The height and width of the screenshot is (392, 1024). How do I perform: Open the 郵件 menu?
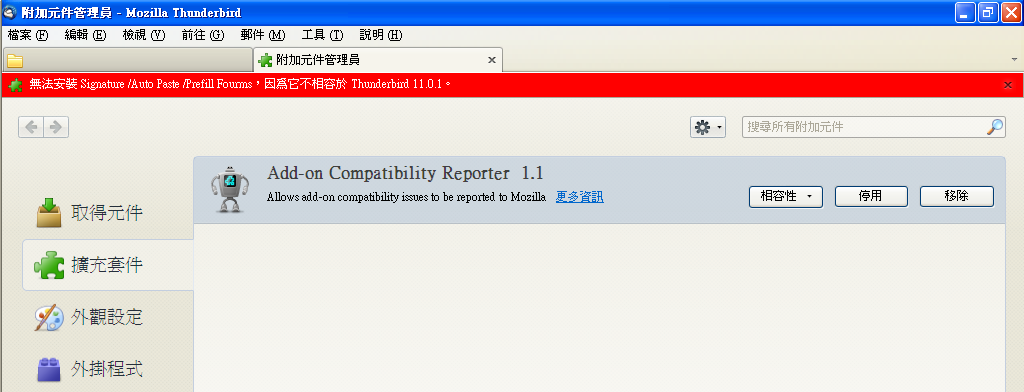tap(263, 35)
